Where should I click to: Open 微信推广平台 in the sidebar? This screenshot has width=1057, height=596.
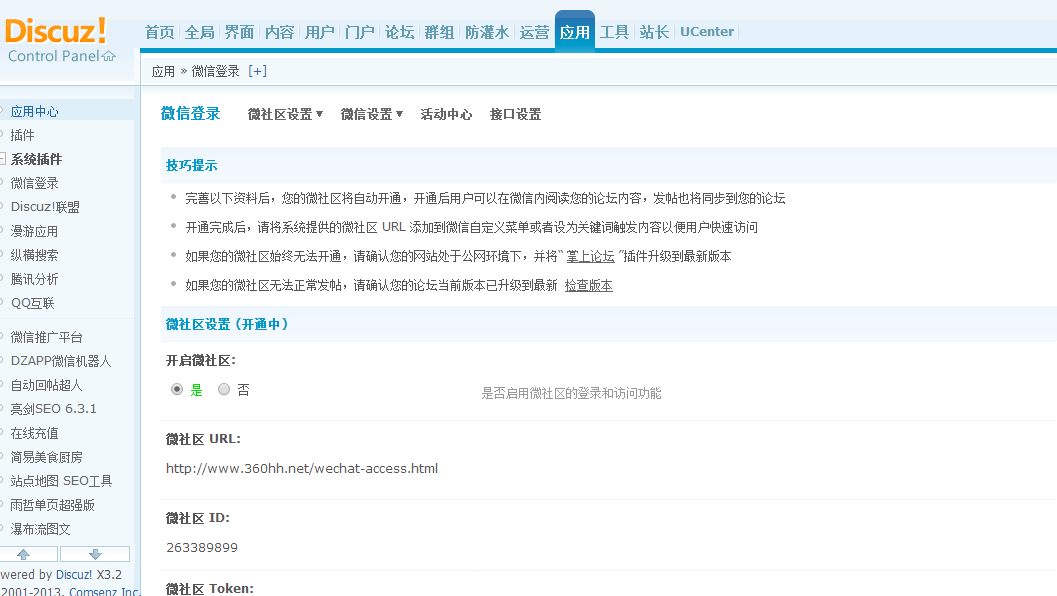coord(47,337)
